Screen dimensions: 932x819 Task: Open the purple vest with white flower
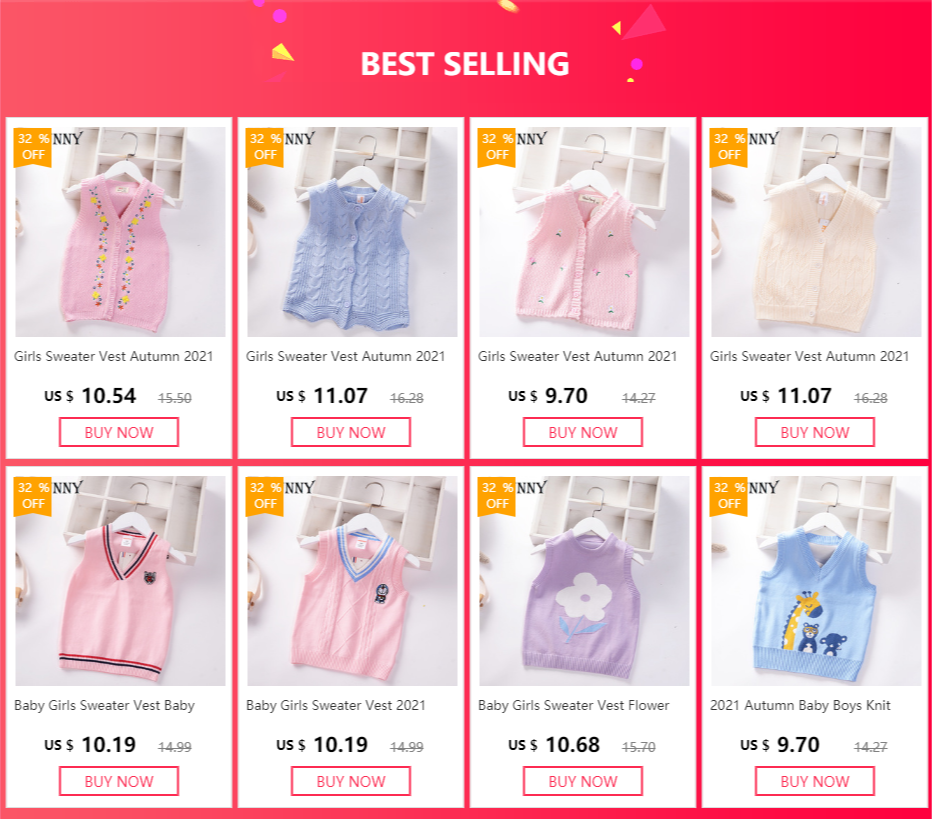coord(584,581)
